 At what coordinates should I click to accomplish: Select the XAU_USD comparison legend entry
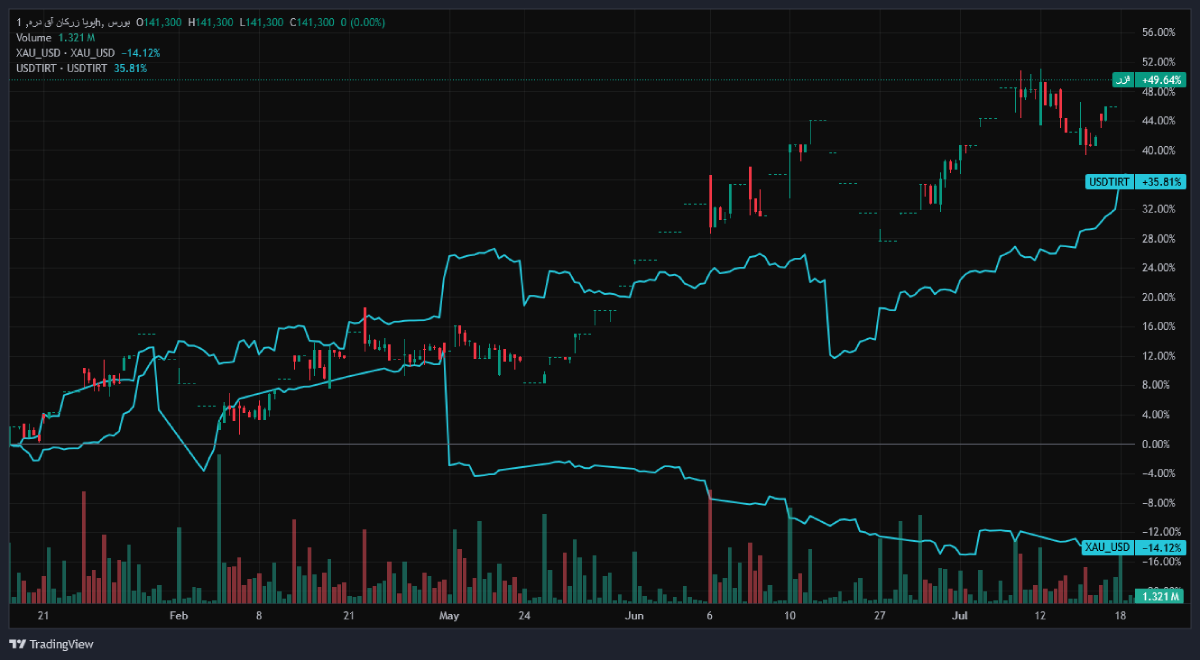tap(88, 52)
